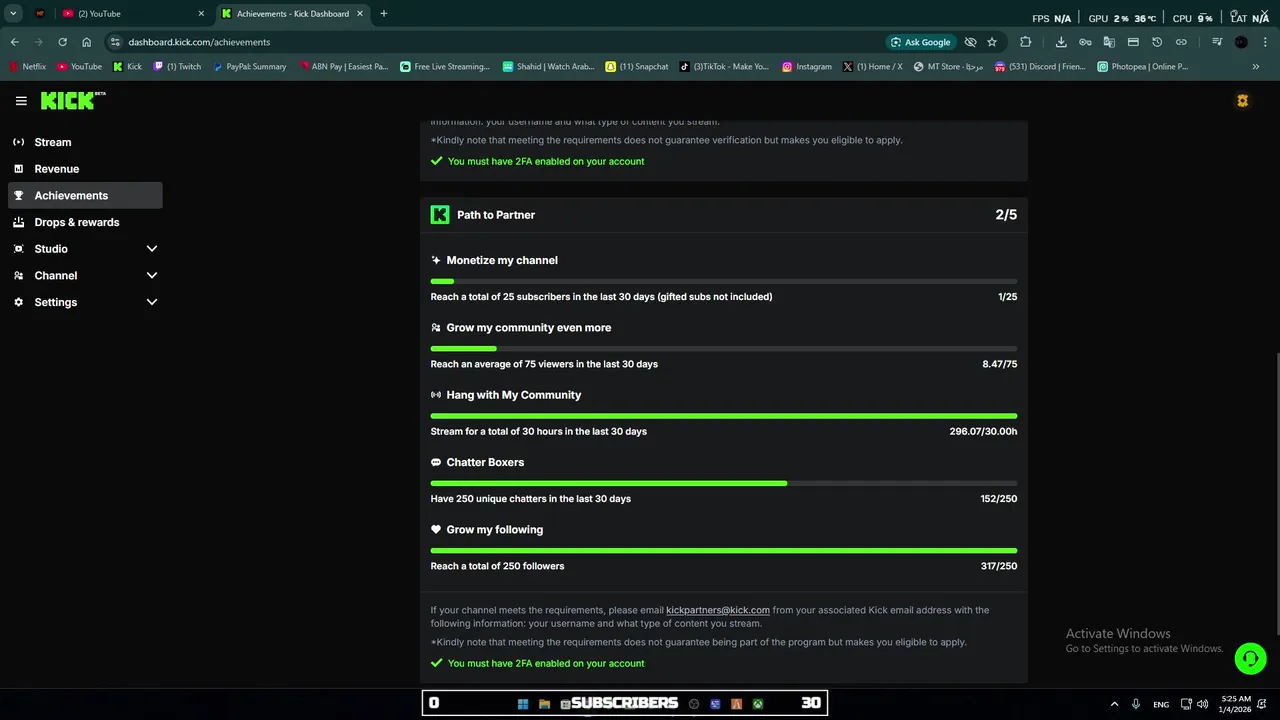Go to the Stream sidebar page
The width and height of the screenshot is (1280, 720).
(85, 142)
